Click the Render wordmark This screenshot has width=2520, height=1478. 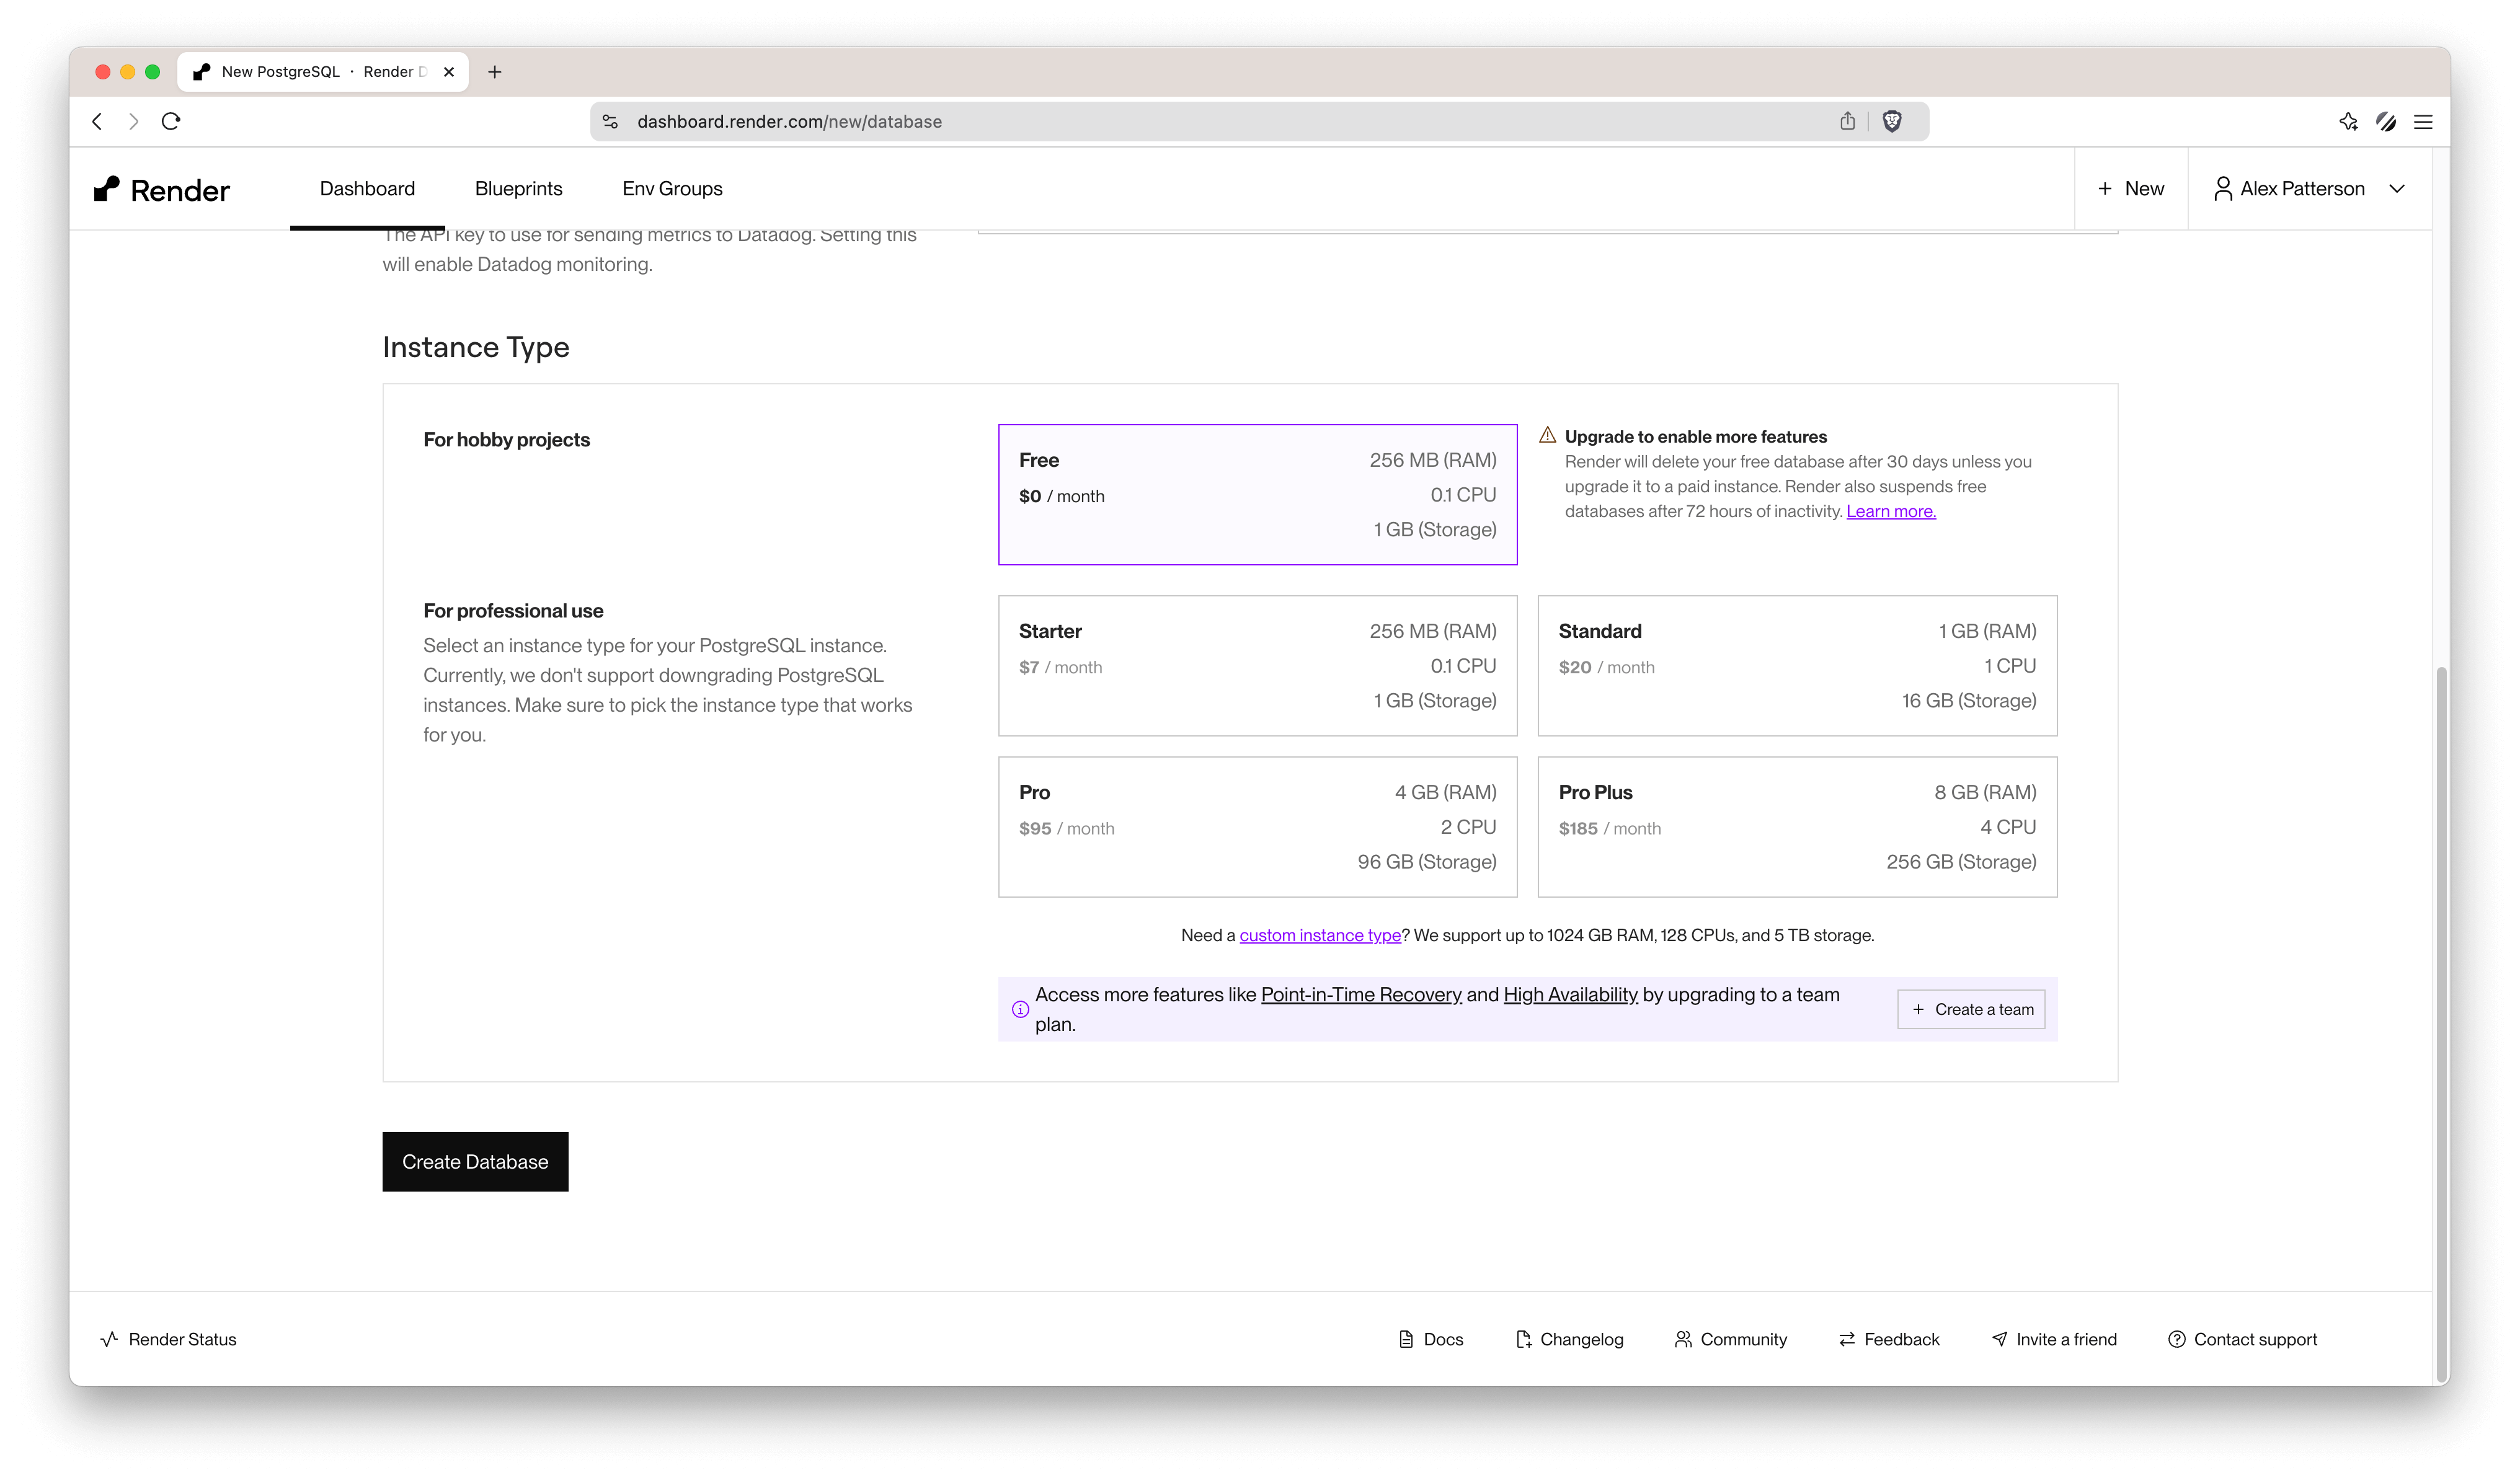click(x=180, y=190)
